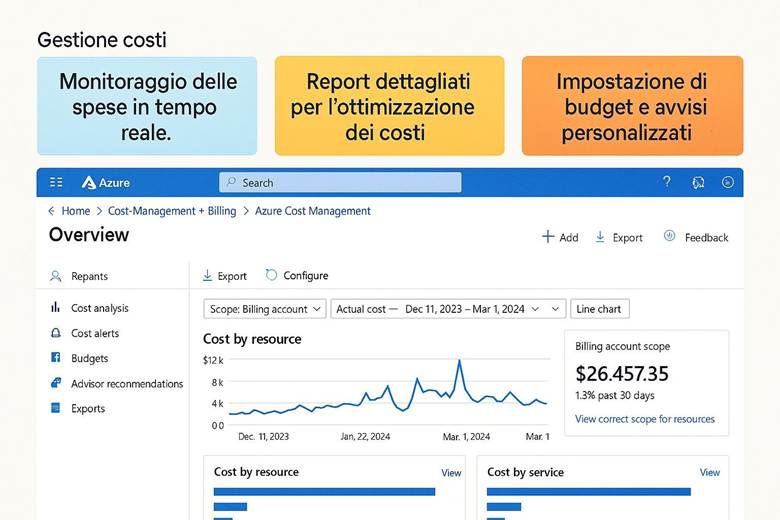Image resolution: width=780 pixels, height=520 pixels.
Task: Open Cost analysis in the sidebar
Action: tap(99, 308)
